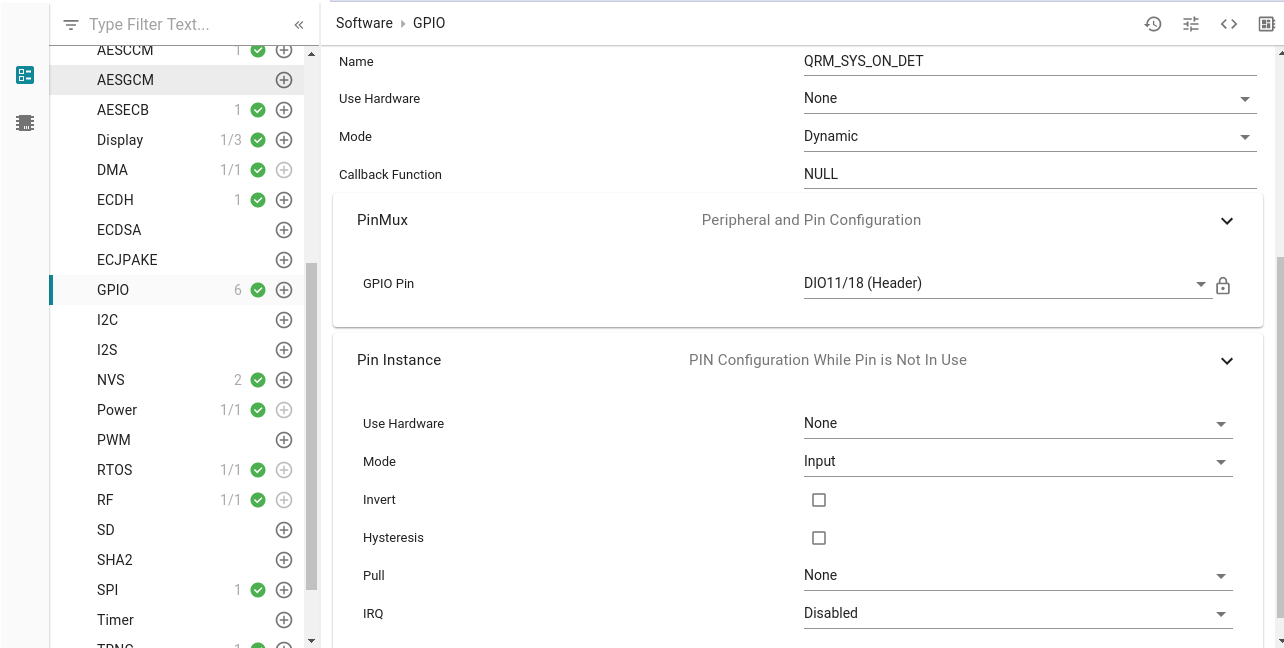Click Software in the breadcrumb
This screenshot has height=648, width=1284.
[365, 23]
